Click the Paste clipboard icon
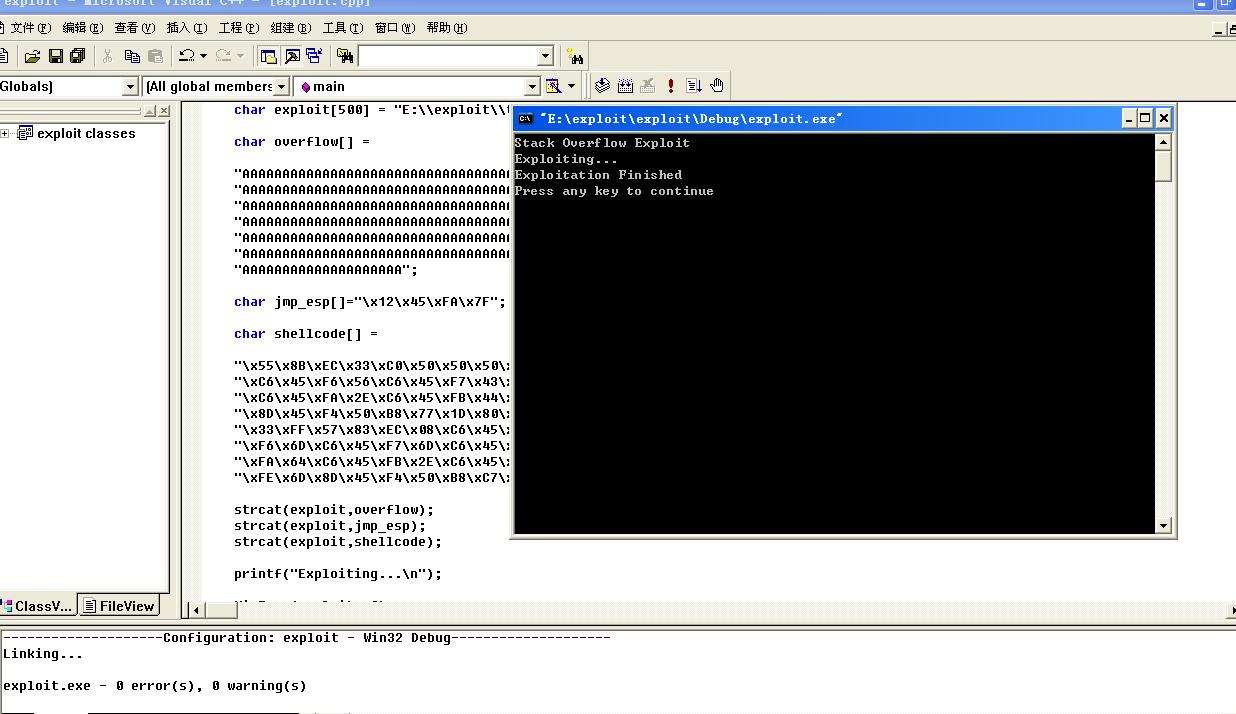 (x=155, y=56)
